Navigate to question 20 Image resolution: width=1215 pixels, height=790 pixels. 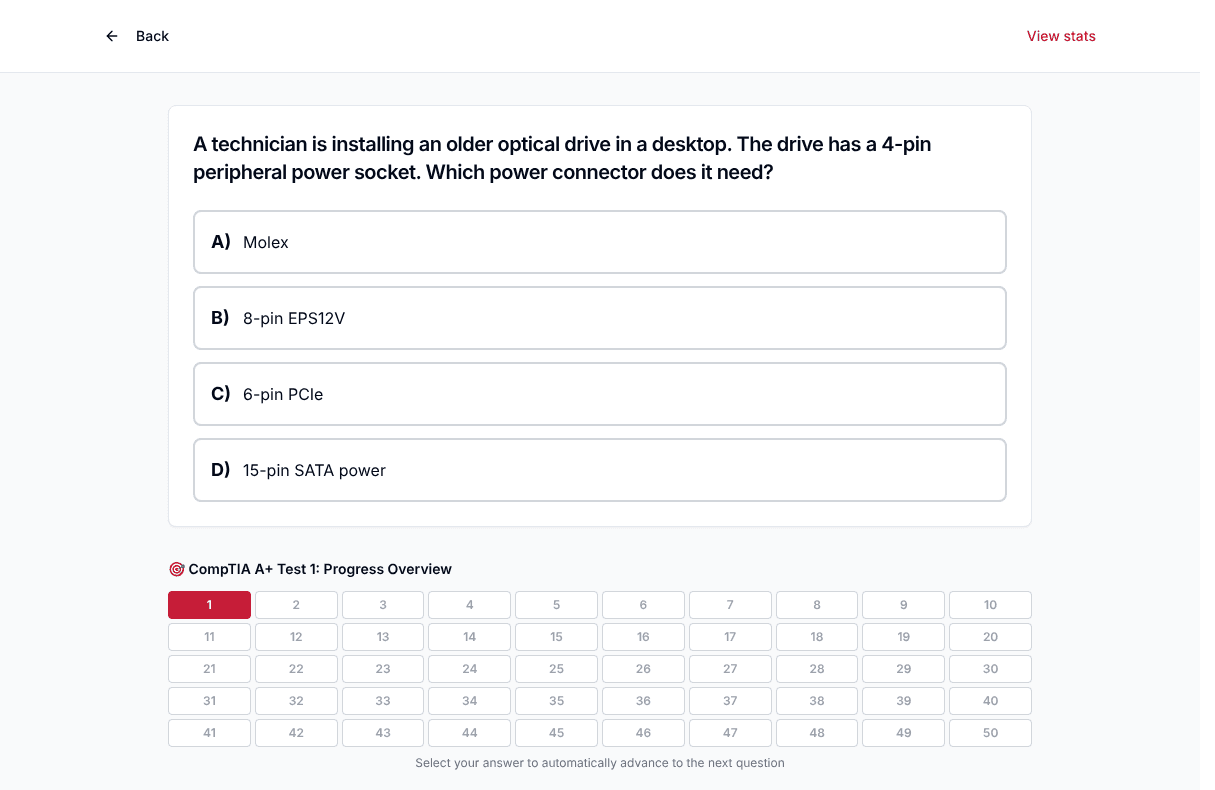(990, 637)
